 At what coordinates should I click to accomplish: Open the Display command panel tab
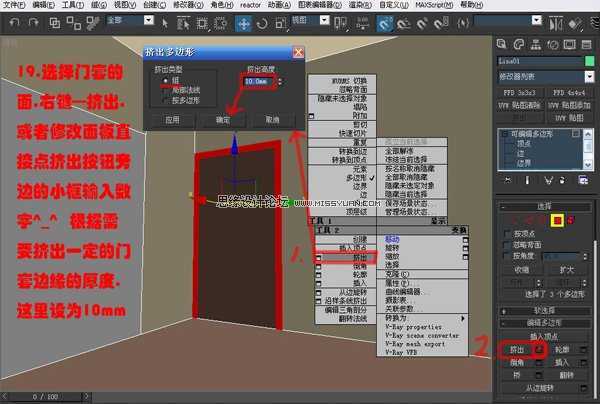pos(569,44)
